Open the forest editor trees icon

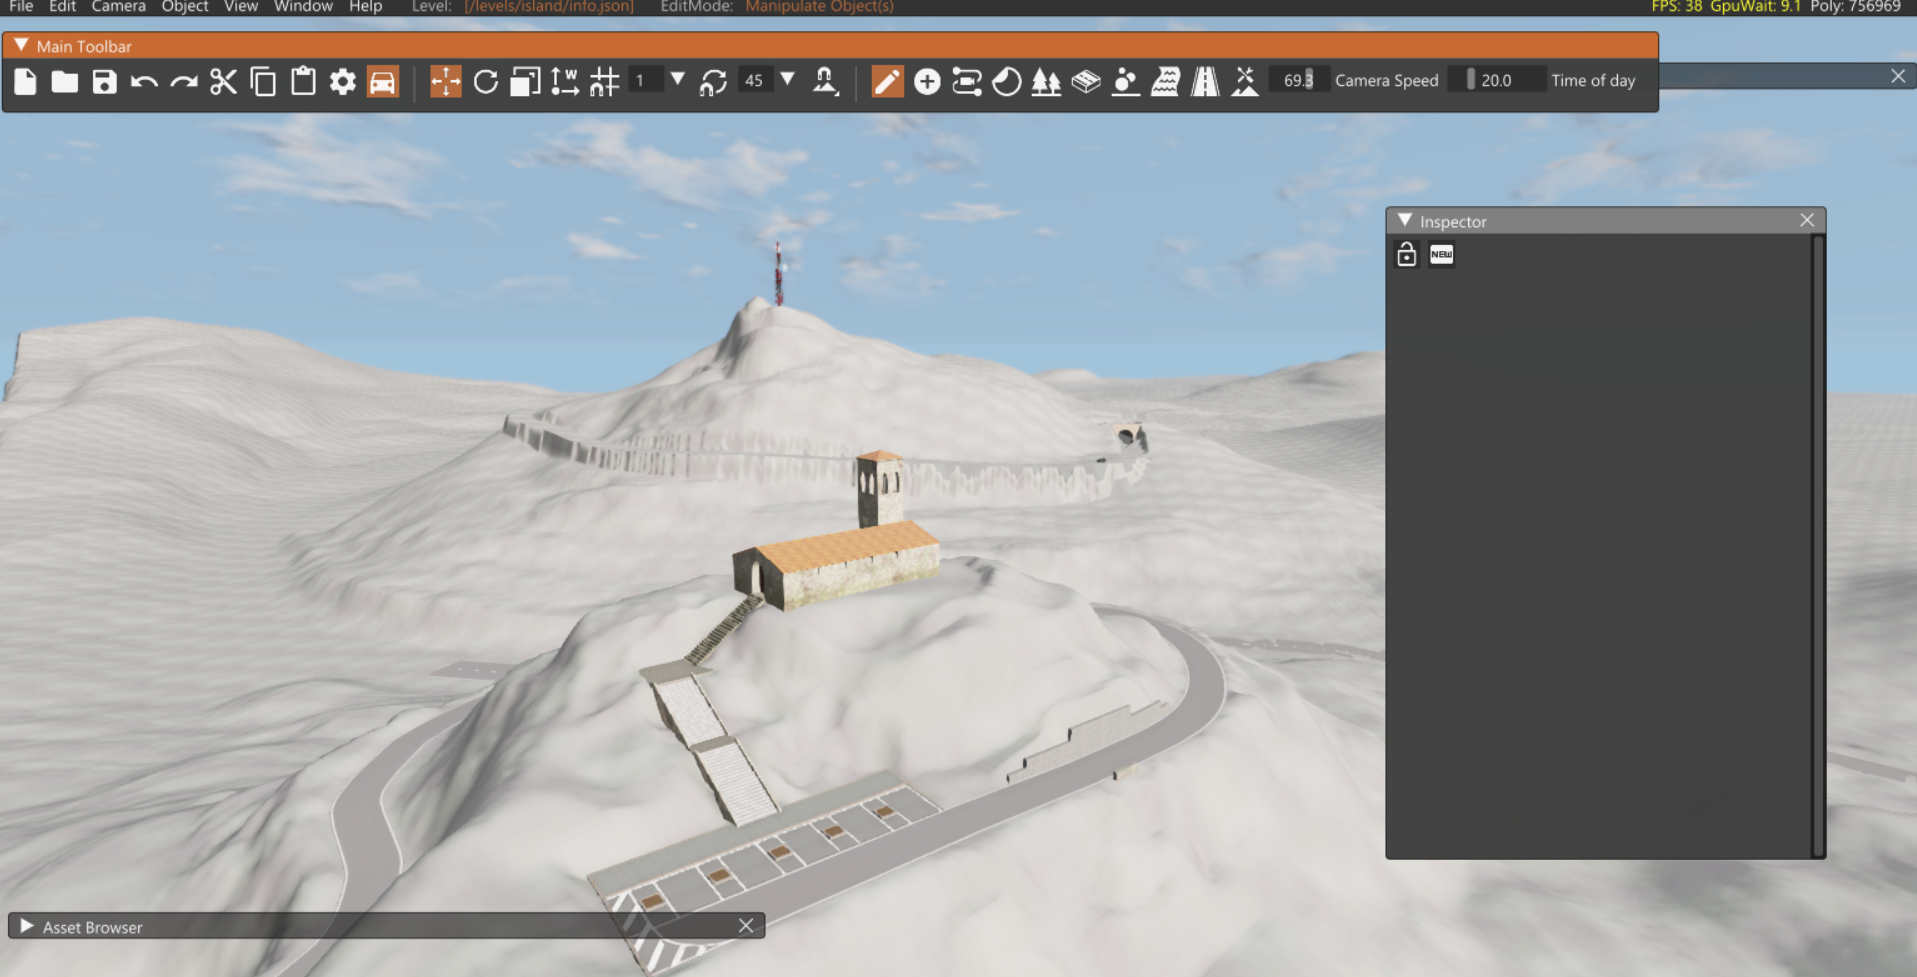point(1046,81)
